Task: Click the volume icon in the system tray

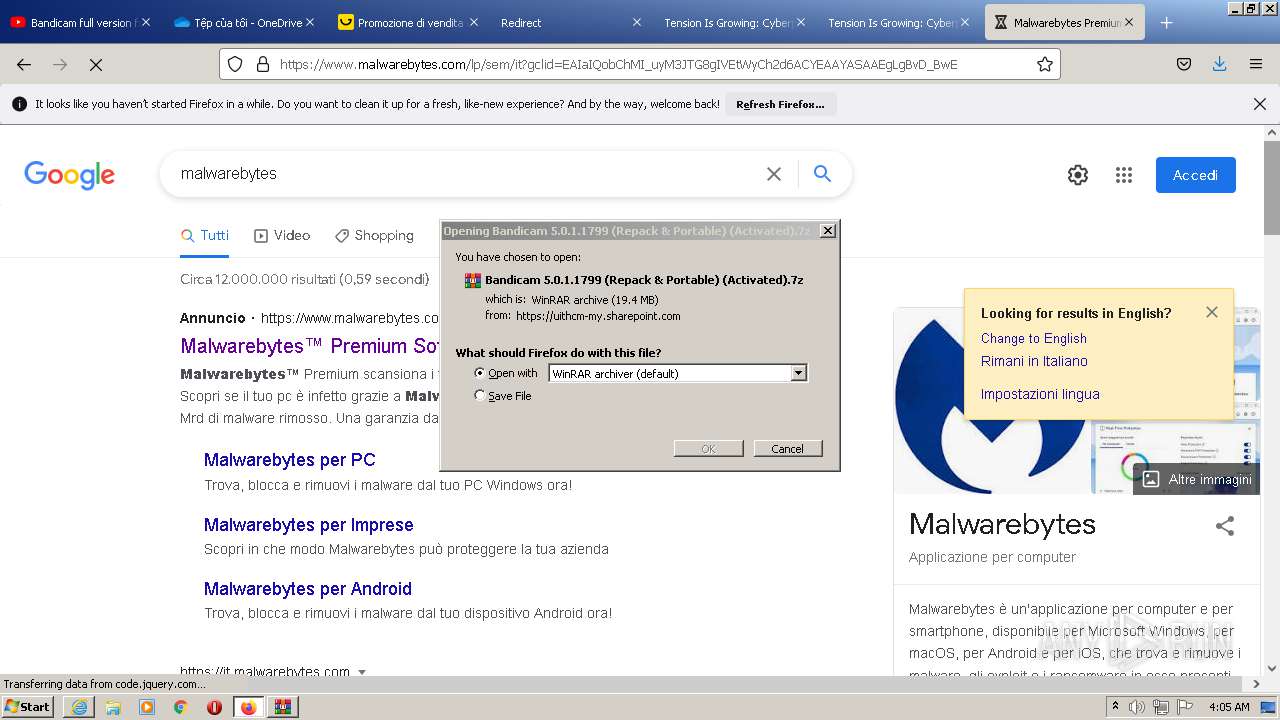Action: (1137, 707)
